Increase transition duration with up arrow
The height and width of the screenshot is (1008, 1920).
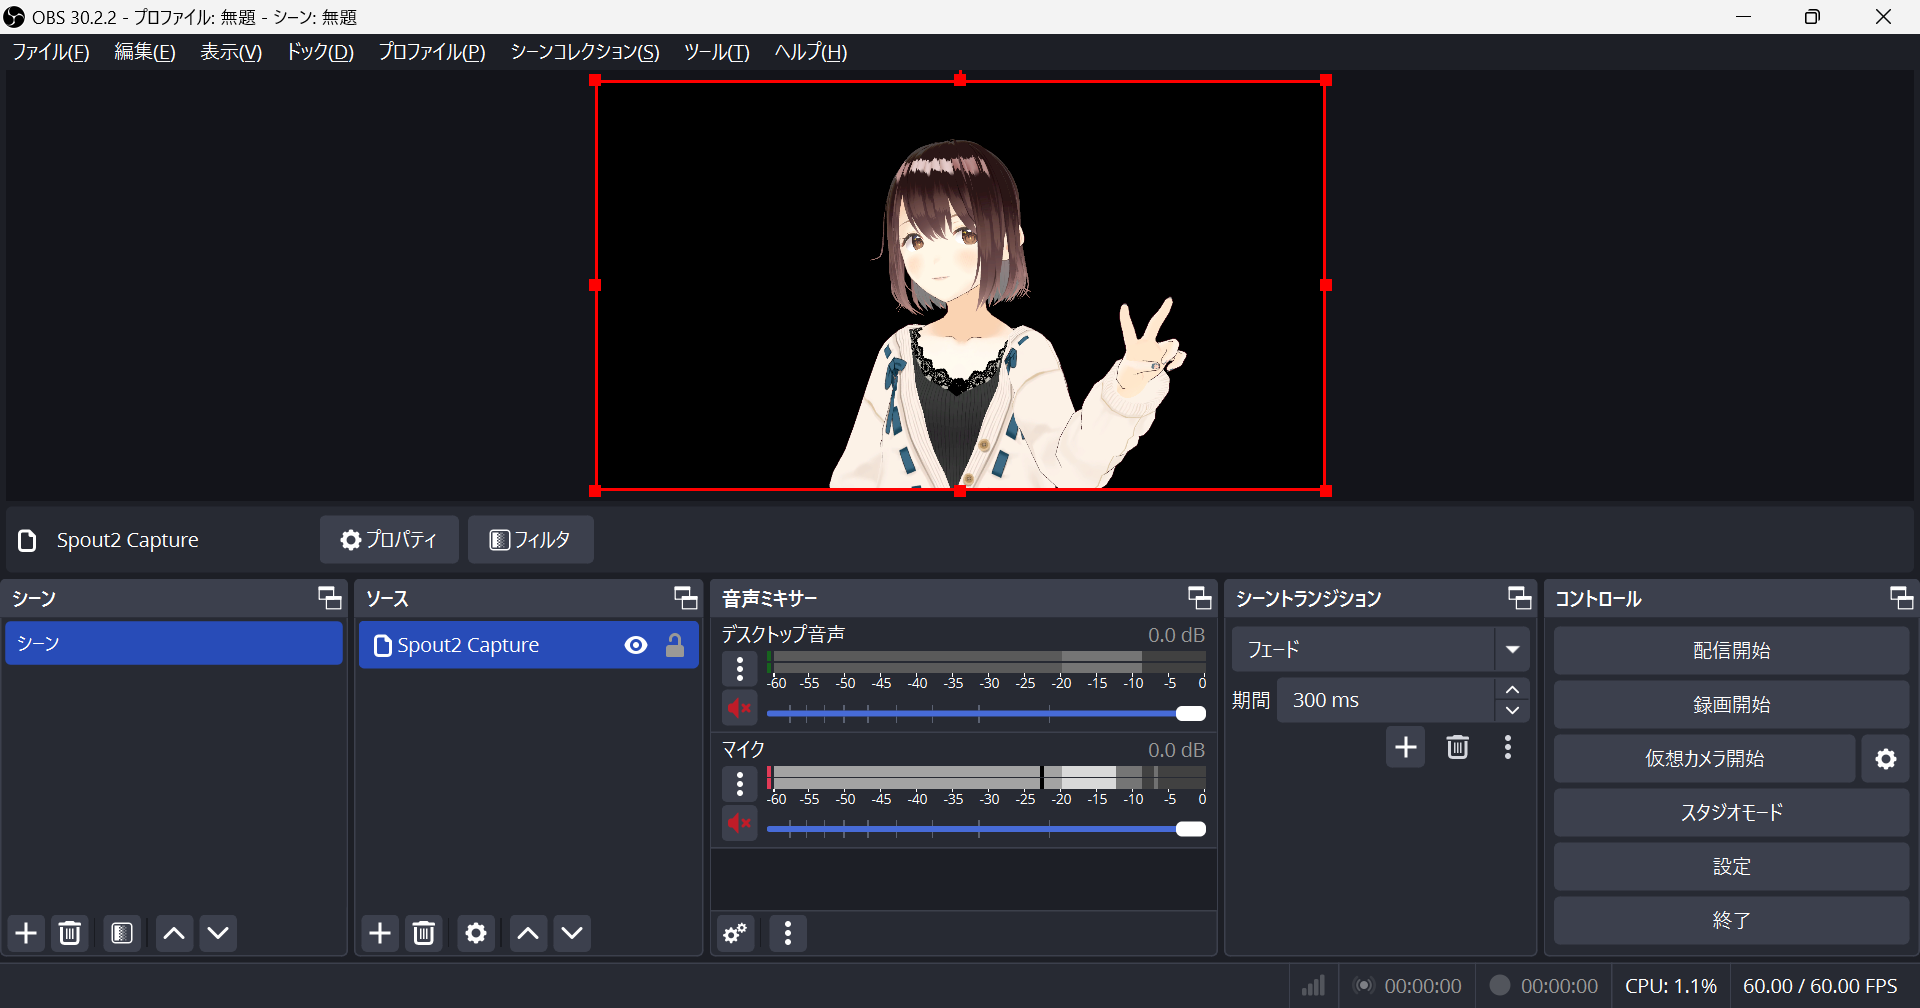(1512, 690)
